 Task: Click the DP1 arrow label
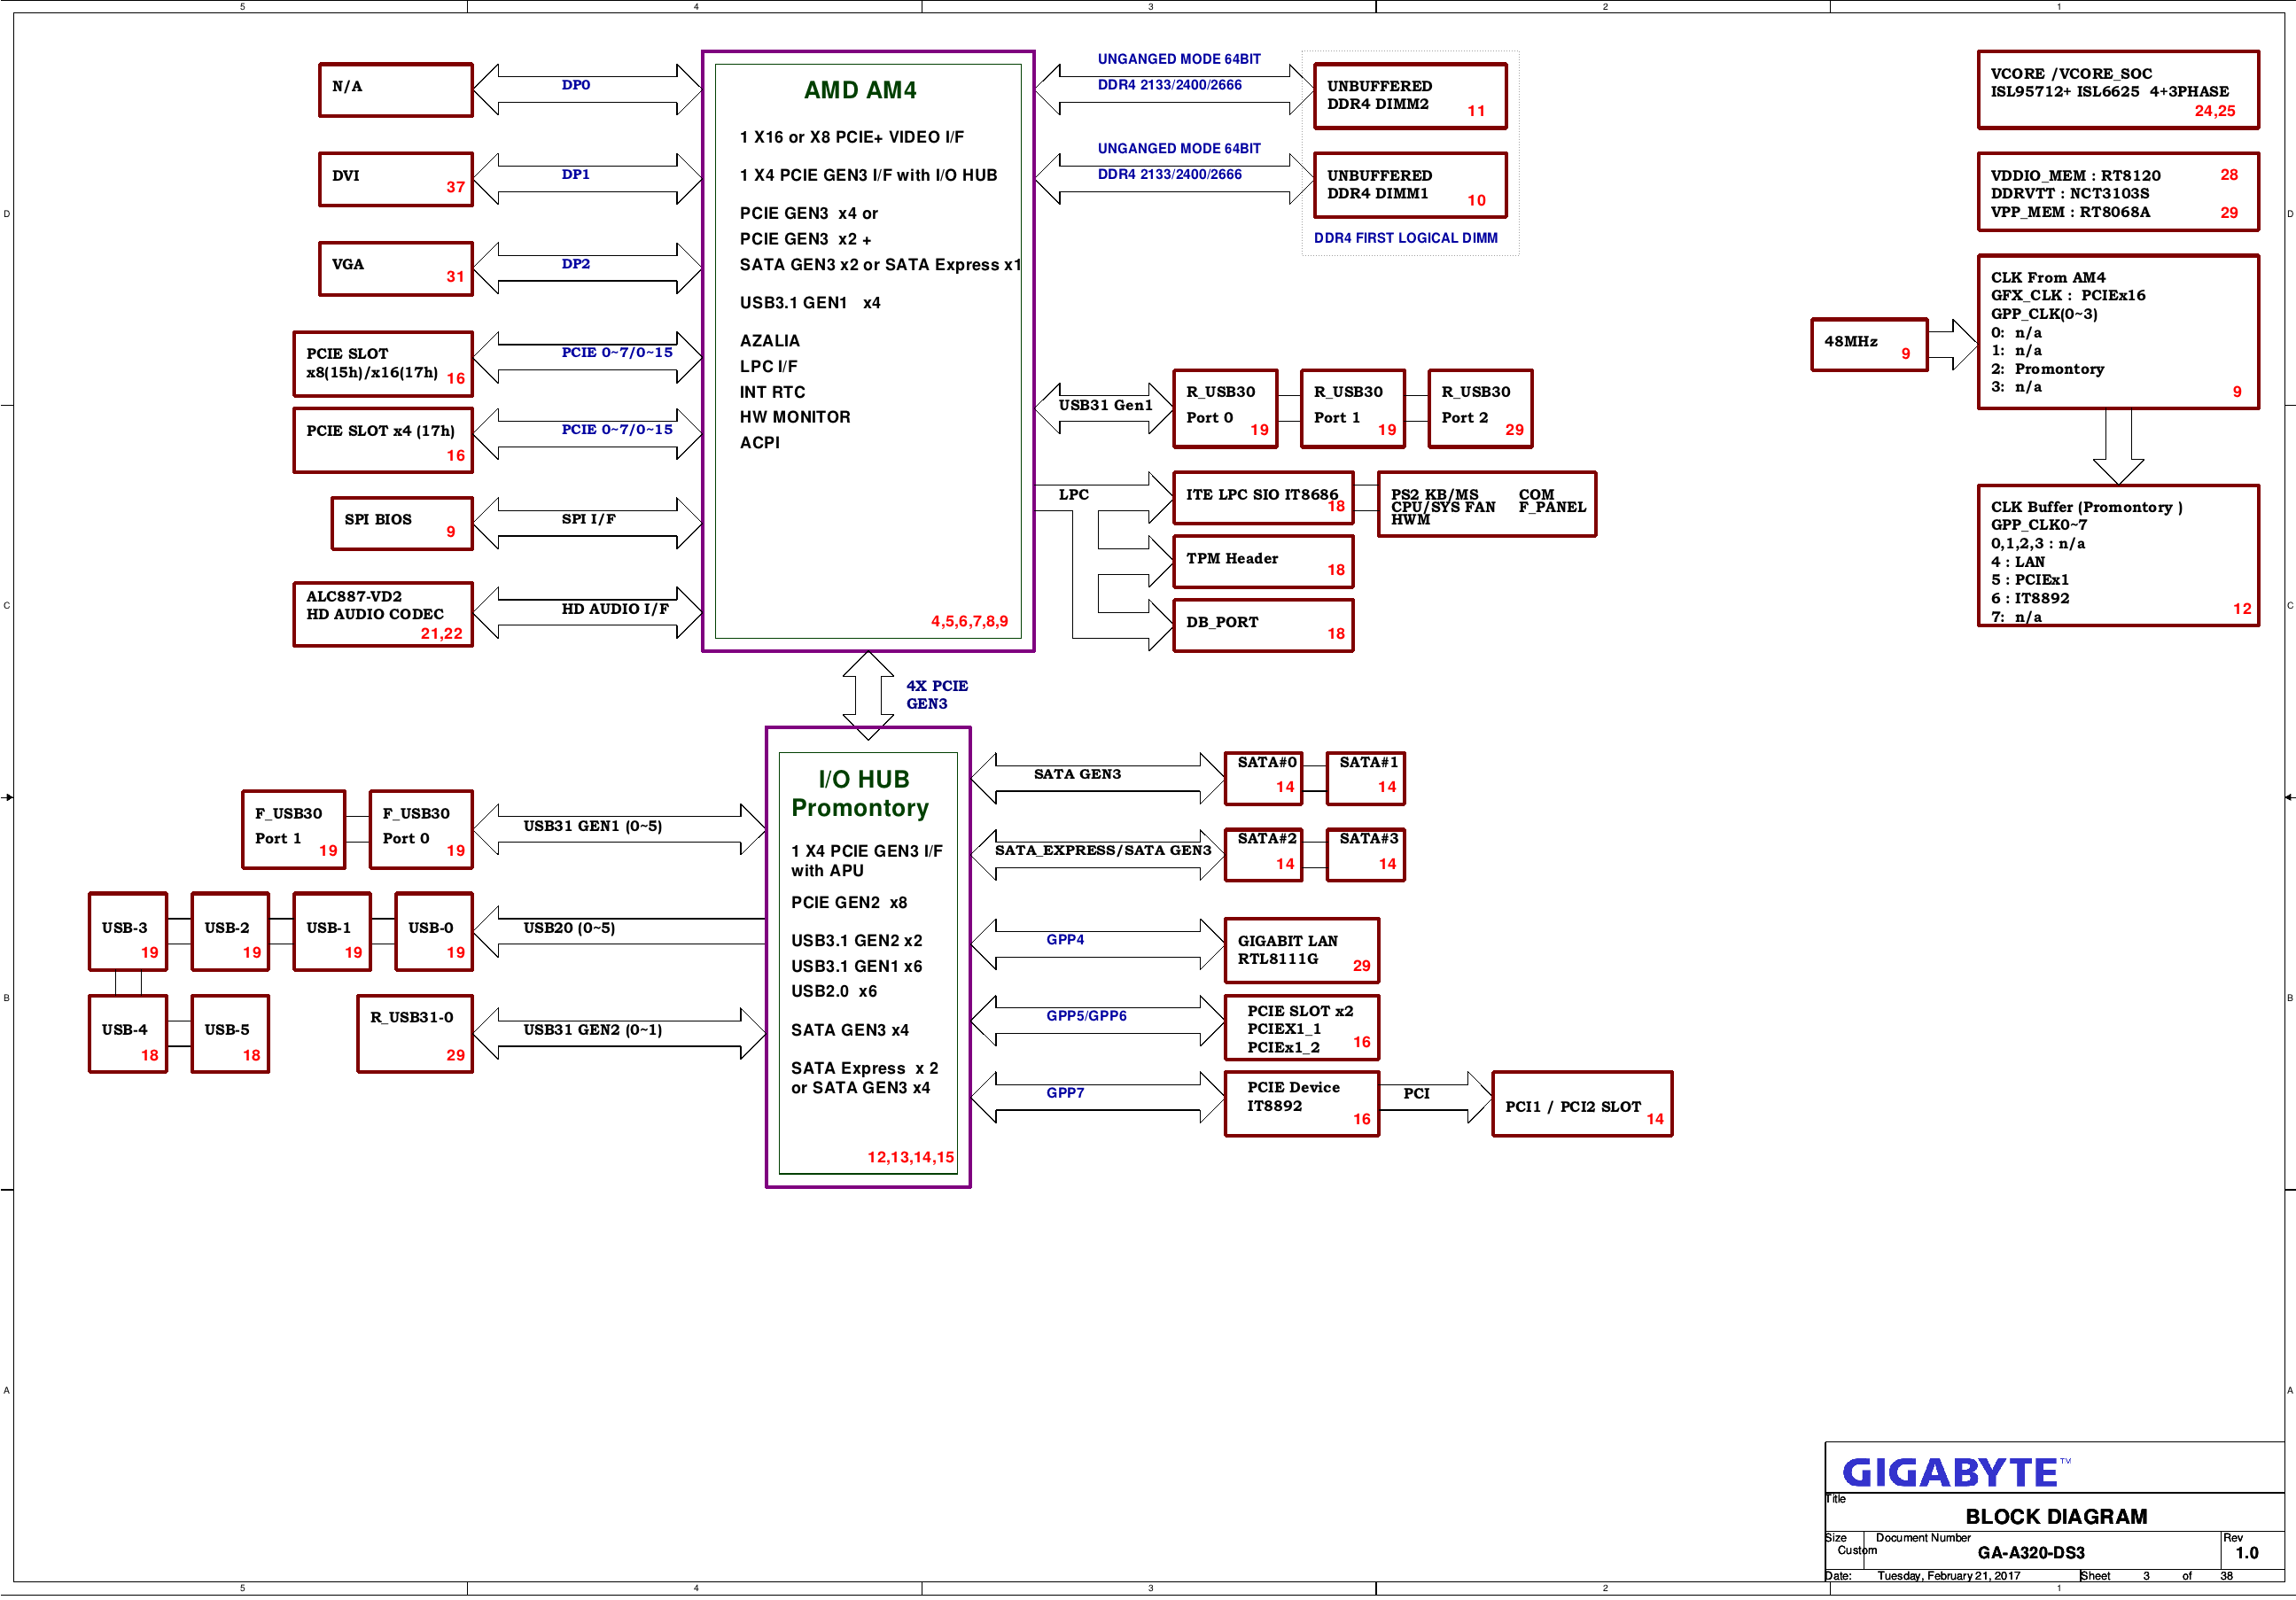(576, 174)
